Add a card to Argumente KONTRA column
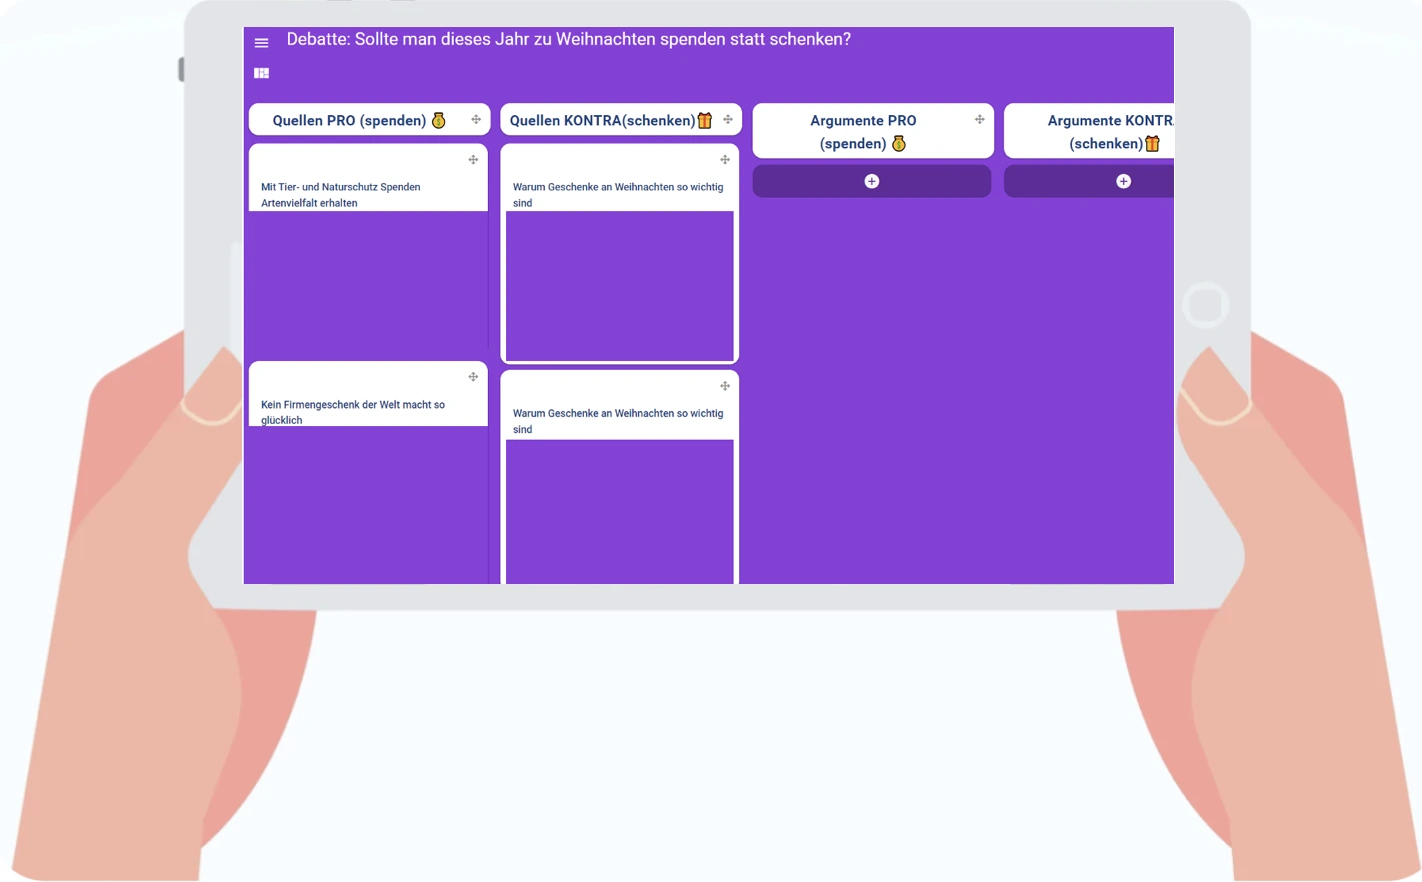Viewport: 1422px width, 882px height. 1123,181
